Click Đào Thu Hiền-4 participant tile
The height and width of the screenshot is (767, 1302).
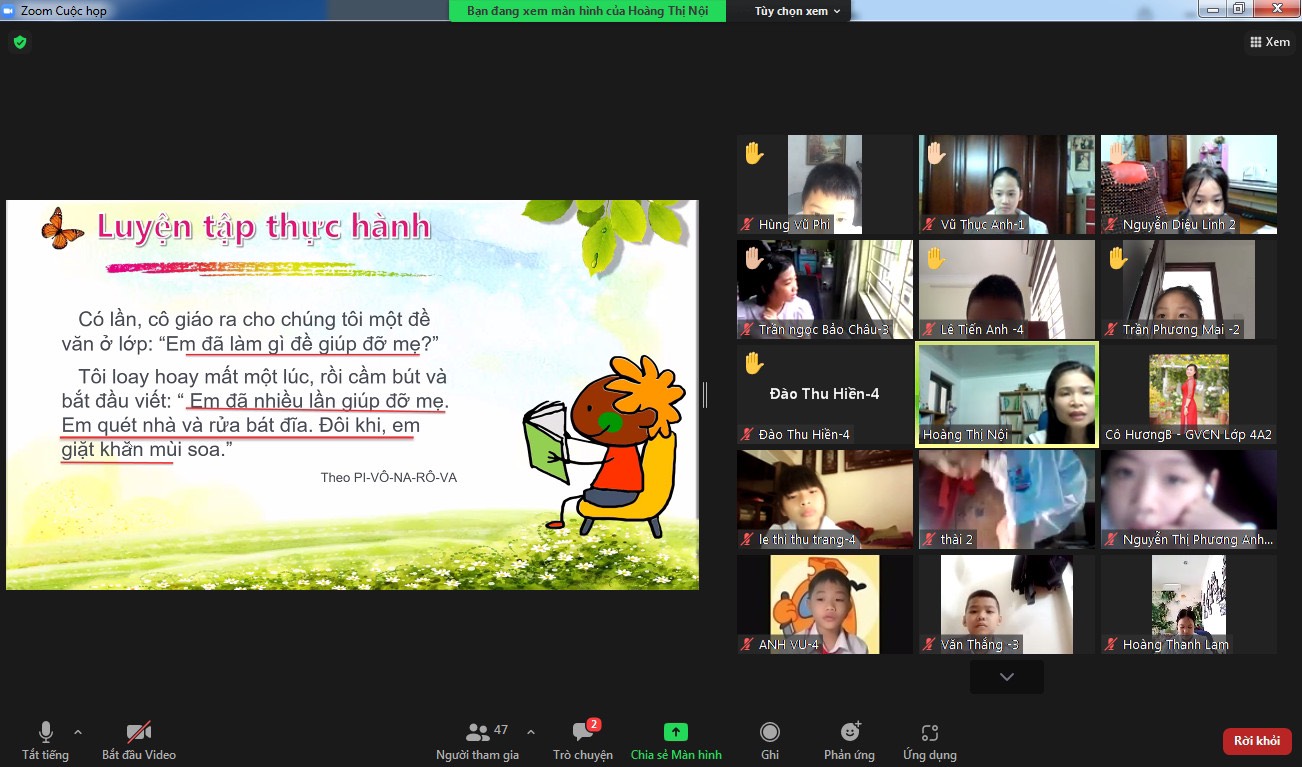pyautogui.click(x=825, y=394)
